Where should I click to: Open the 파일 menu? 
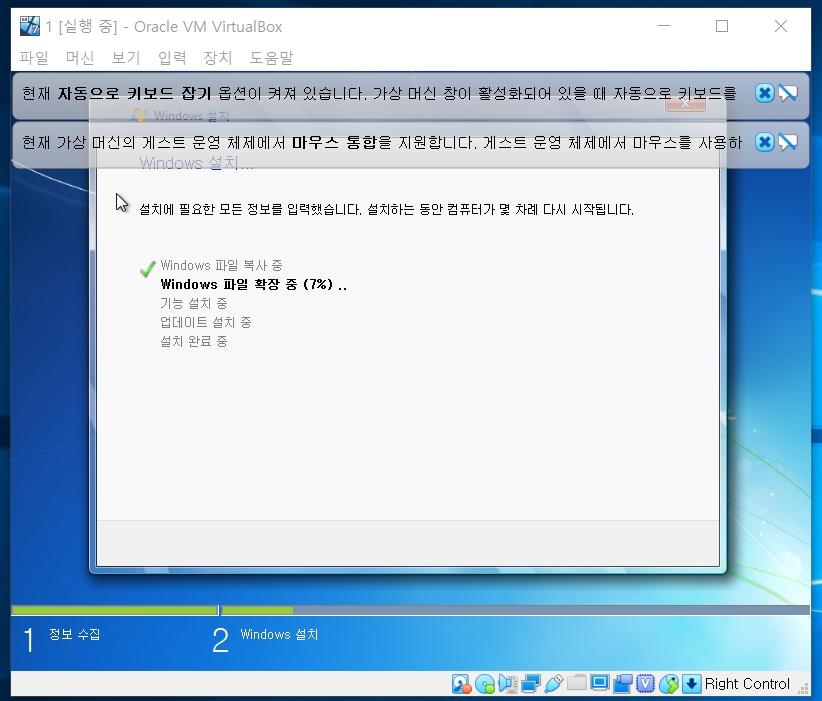point(34,57)
